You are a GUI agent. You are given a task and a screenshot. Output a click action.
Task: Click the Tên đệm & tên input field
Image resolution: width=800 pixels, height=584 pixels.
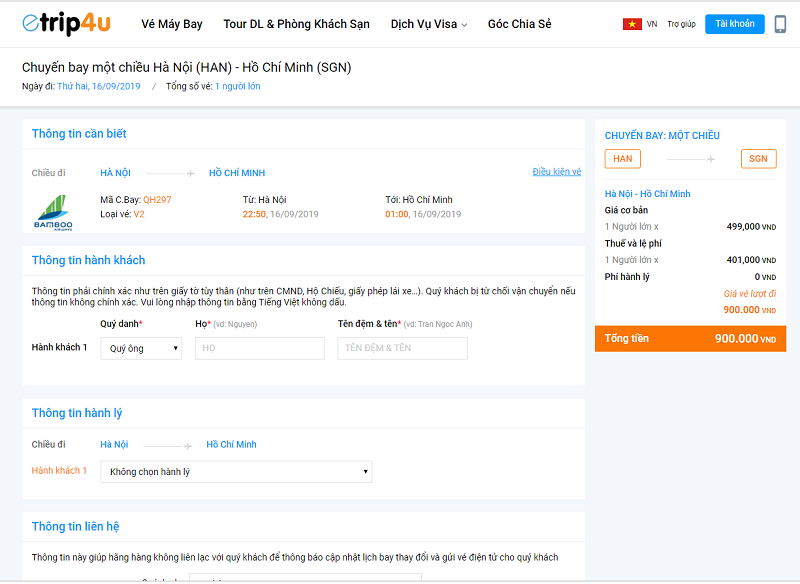pos(402,348)
